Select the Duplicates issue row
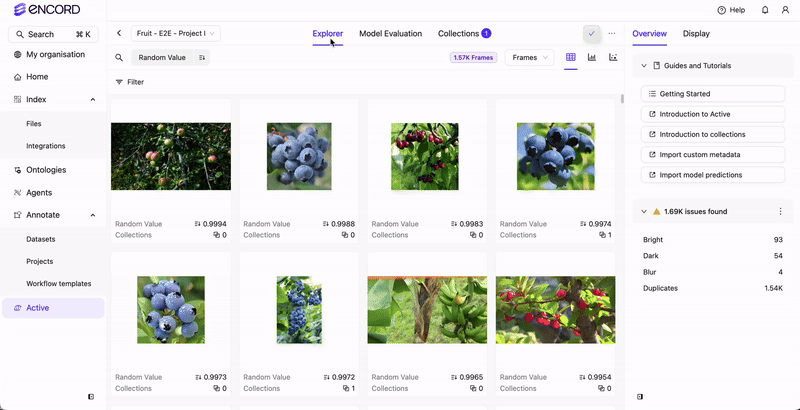Screen dimensions: 800x410 click(713, 288)
